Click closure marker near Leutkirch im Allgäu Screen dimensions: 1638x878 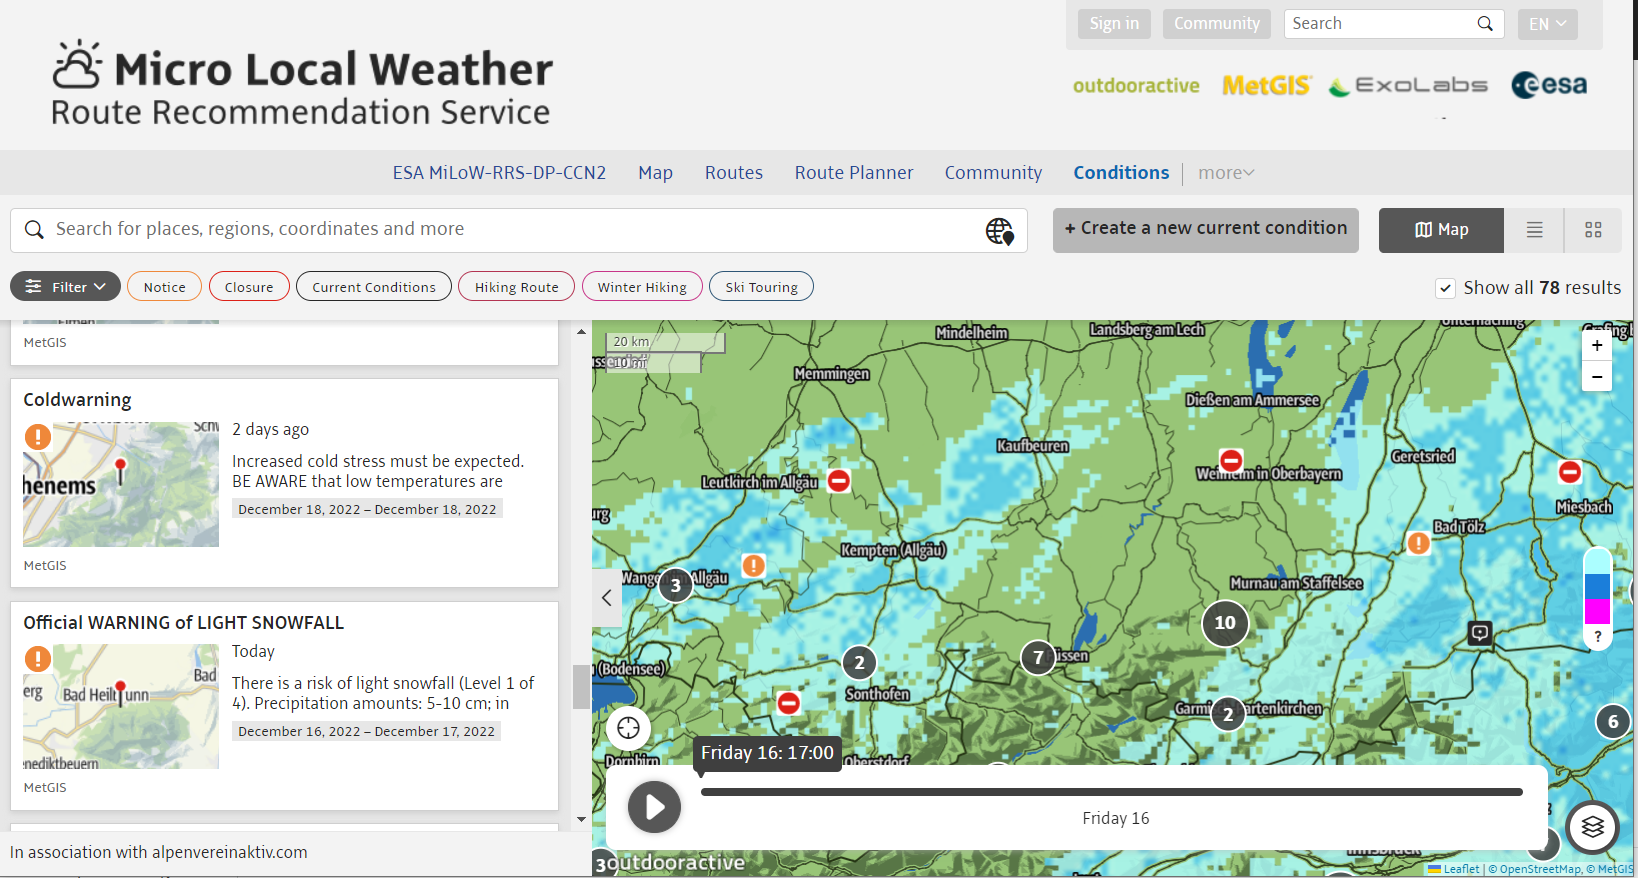pyautogui.click(x=839, y=481)
